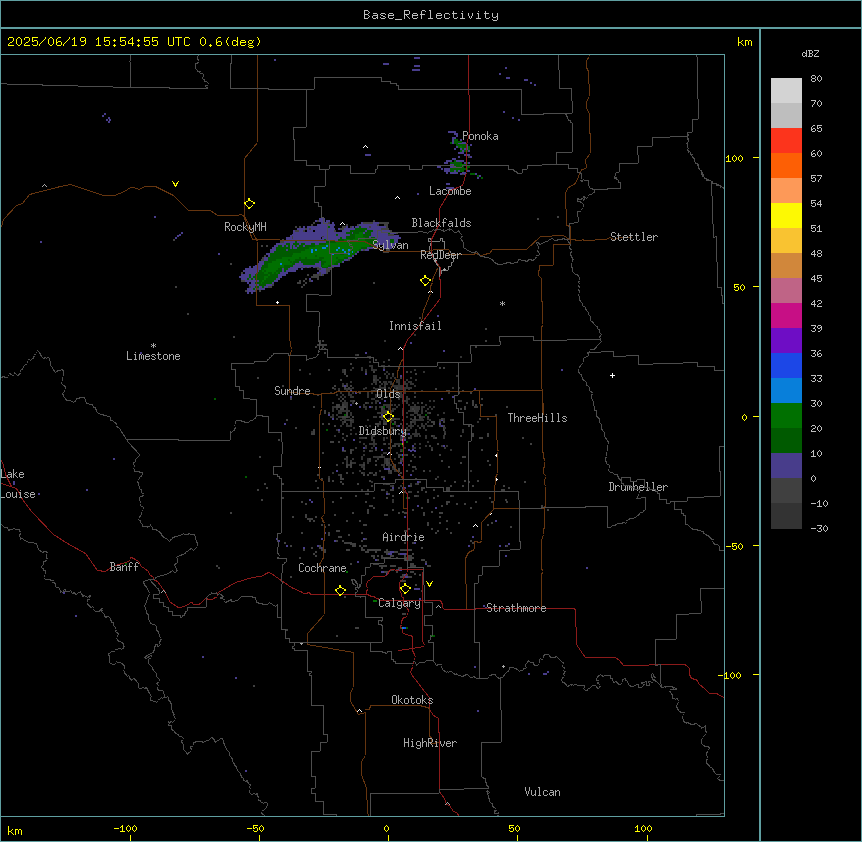Pick the yellow swatch in the dBZ legend

point(786,215)
